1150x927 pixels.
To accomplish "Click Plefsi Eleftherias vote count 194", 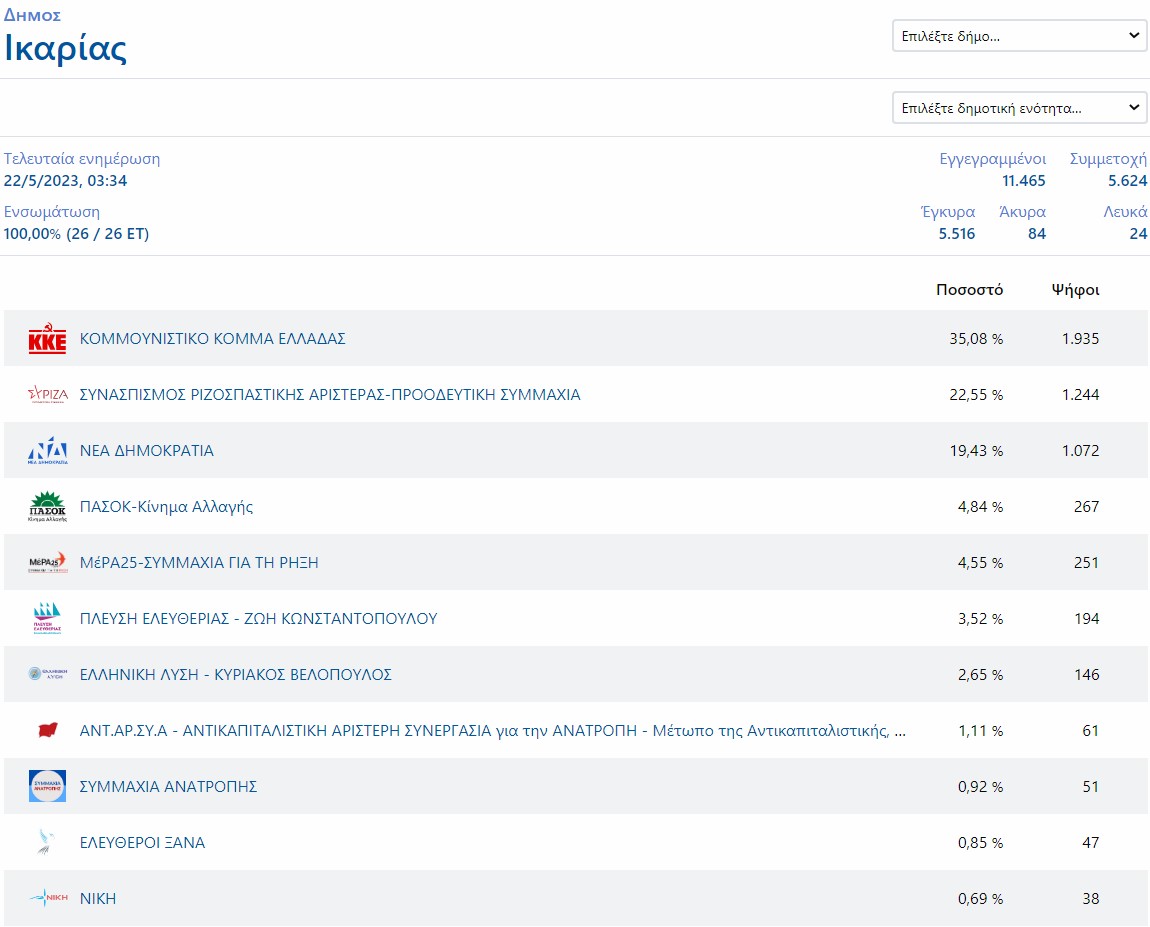I will tap(1086, 619).
